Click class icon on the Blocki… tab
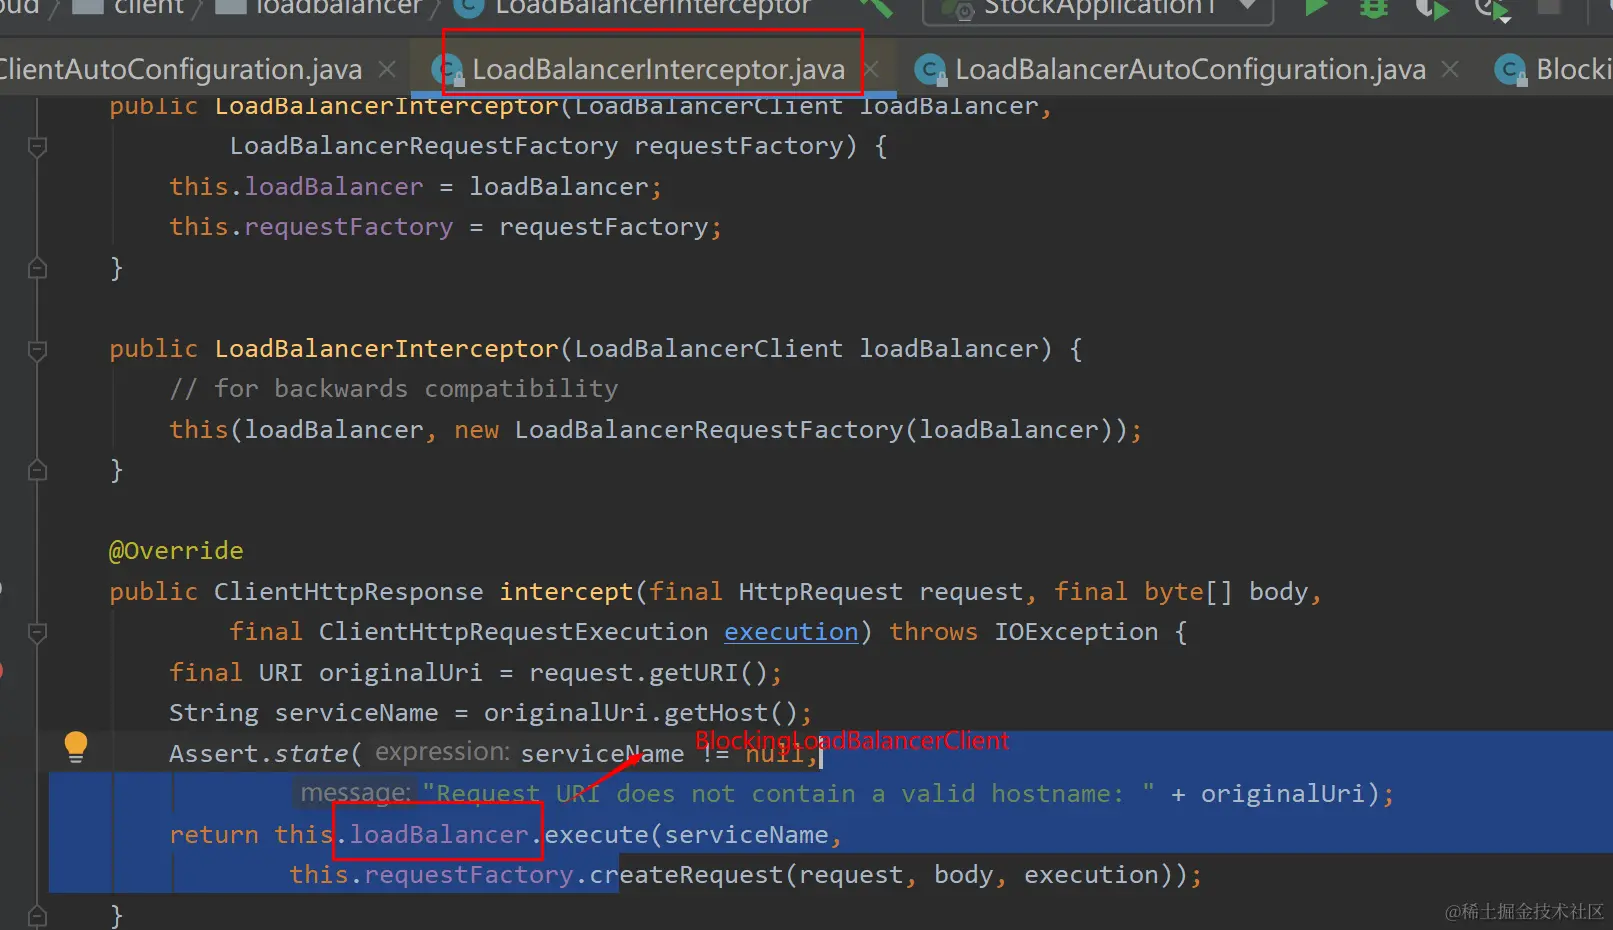This screenshot has height=930, width=1613. (x=1510, y=69)
